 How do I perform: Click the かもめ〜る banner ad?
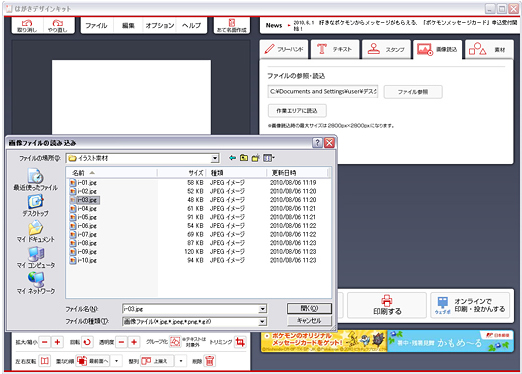(x=450, y=341)
